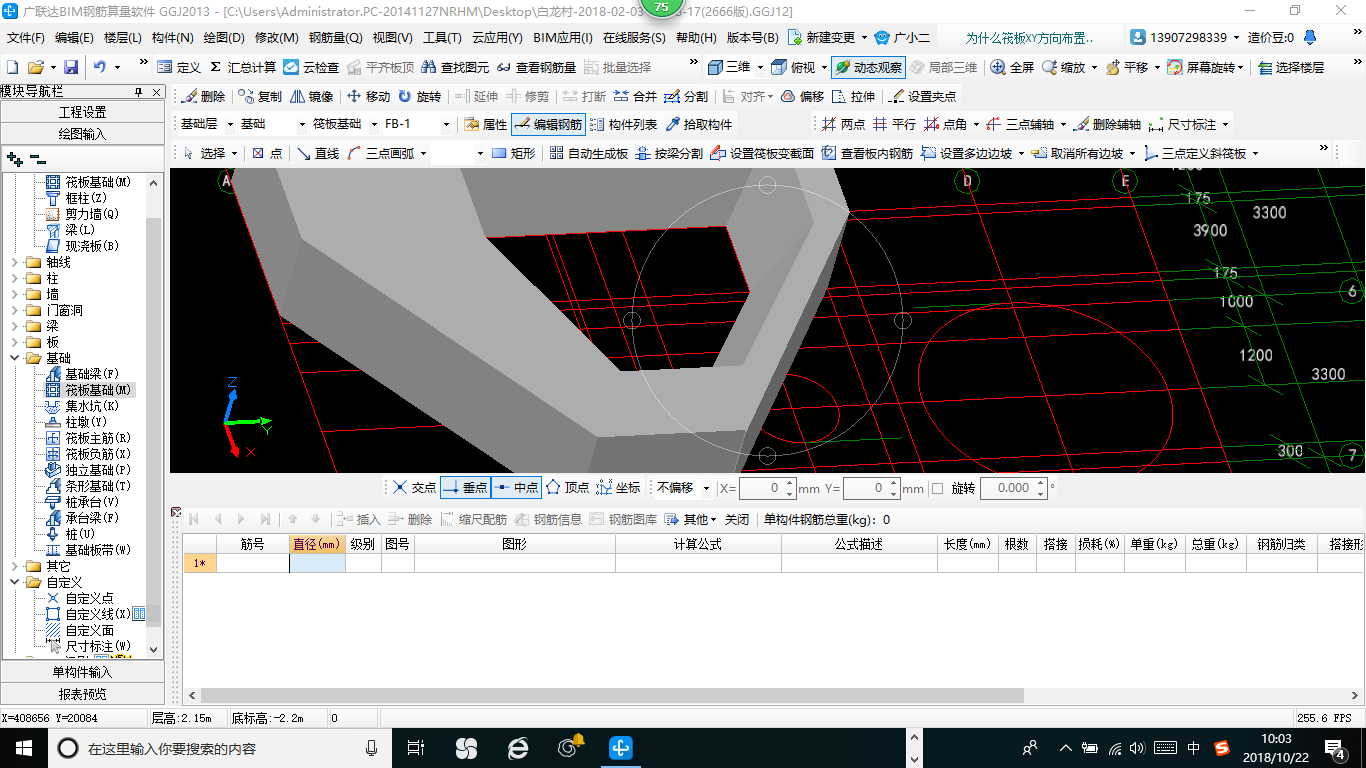Click the 分割 split tool

tap(686, 97)
